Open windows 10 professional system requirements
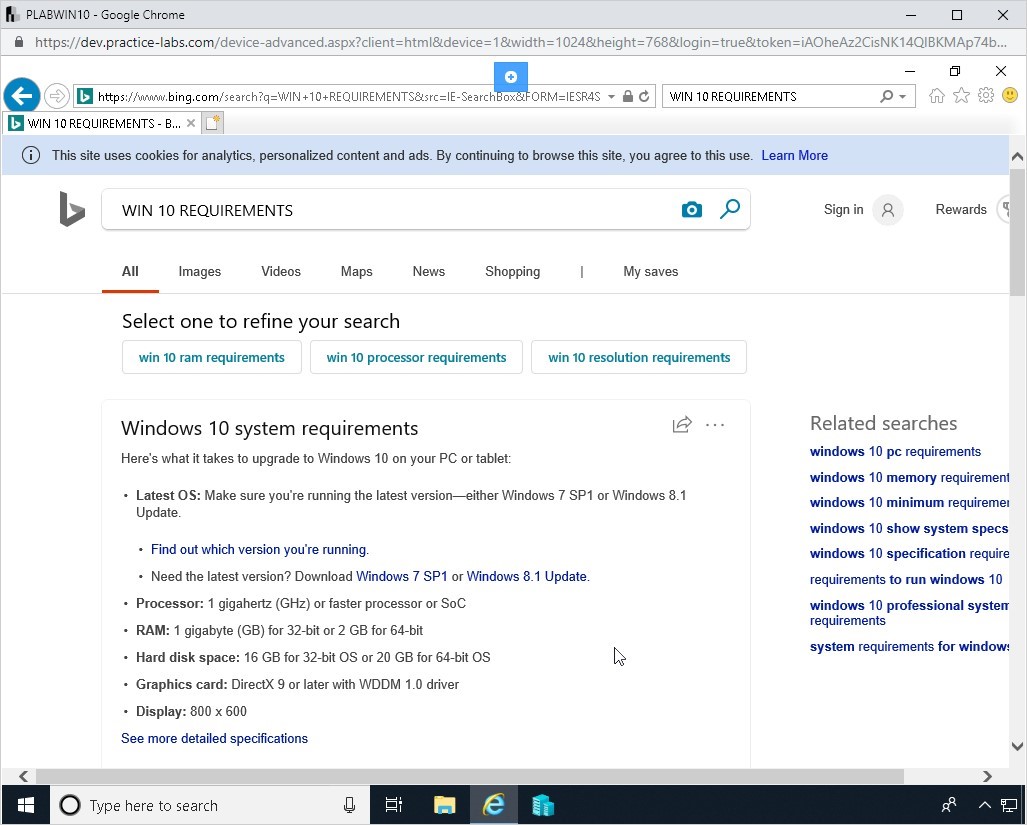1027x825 pixels. point(909,613)
